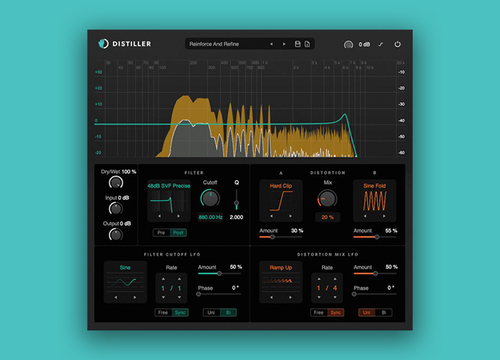Increase Distortion Mix LFO rate denominator
This screenshot has height=360, width=500.
pyautogui.click(x=335, y=279)
